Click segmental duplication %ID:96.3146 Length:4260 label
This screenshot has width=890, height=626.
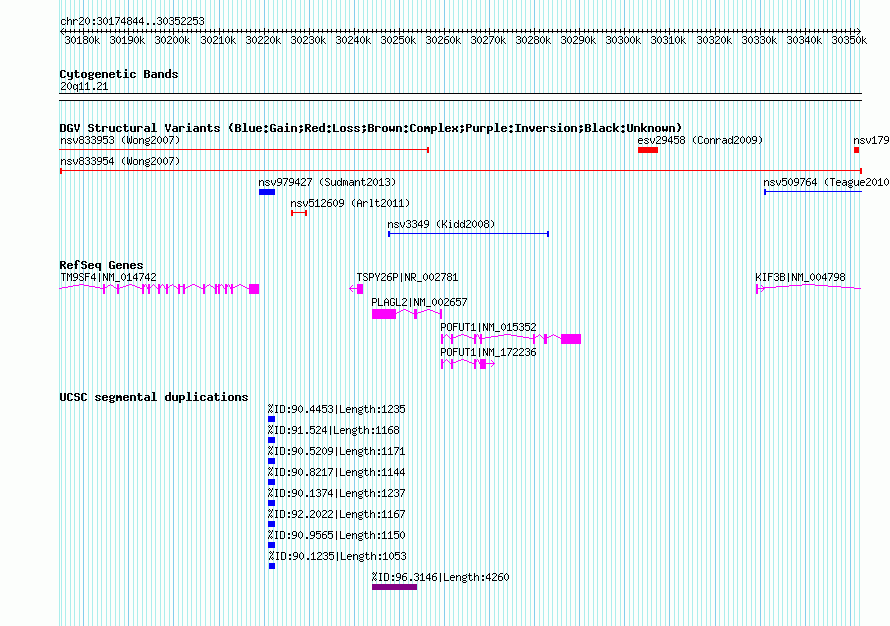pos(440,577)
